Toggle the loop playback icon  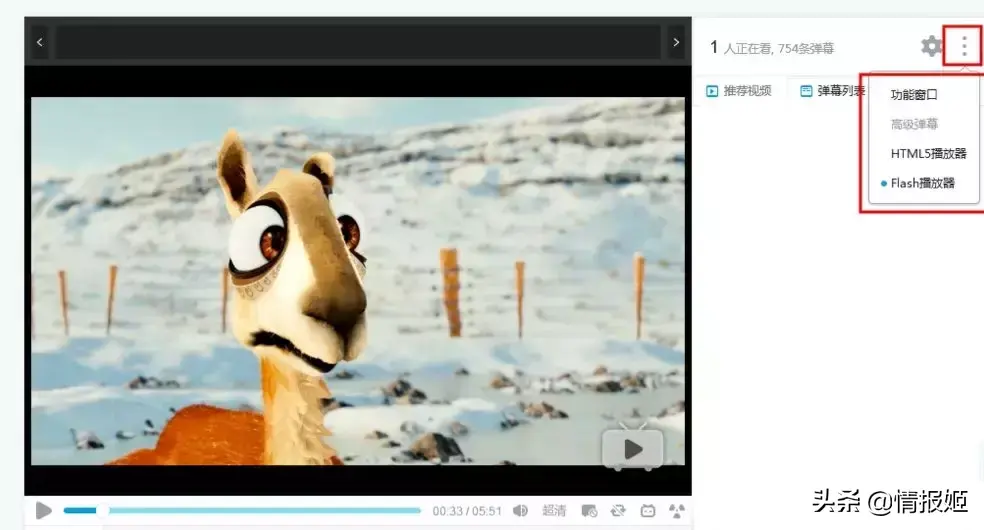618,511
